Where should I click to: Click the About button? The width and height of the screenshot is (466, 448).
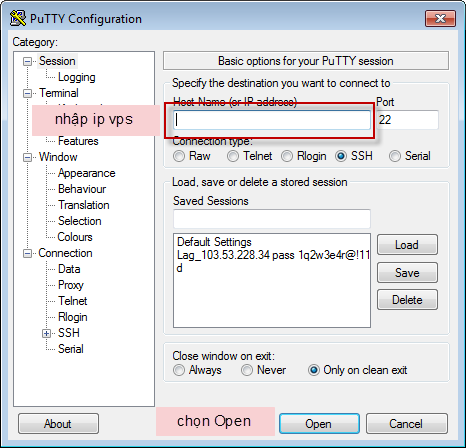[58, 424]
